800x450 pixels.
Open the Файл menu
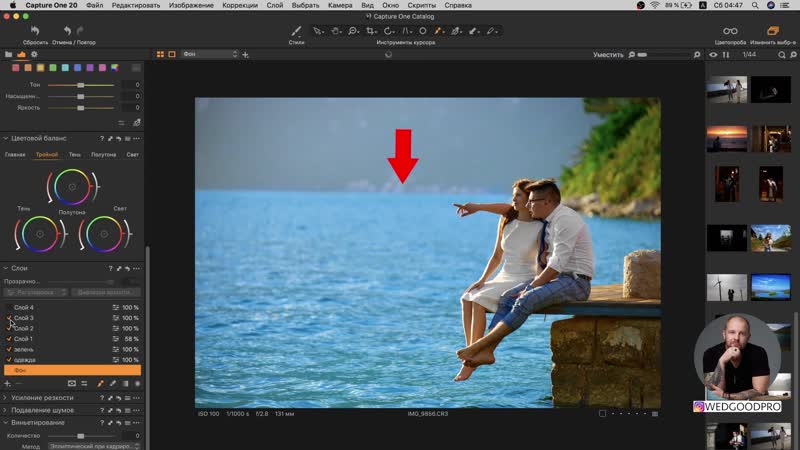(x=94, y=5)
